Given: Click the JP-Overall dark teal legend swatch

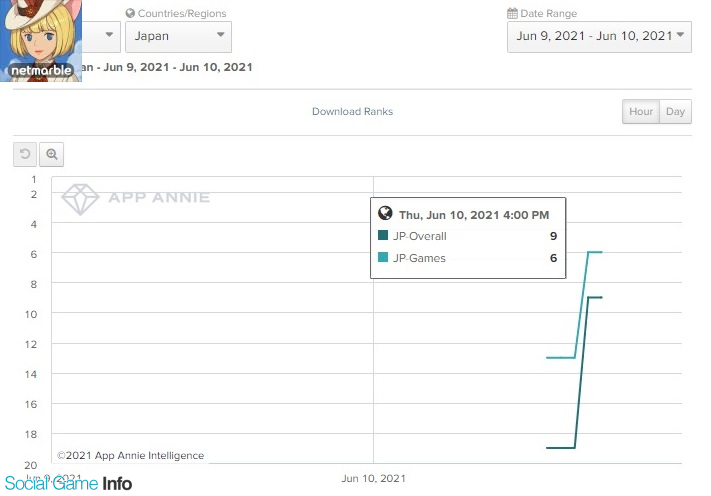Looking at the screenshot, I should click(383, 235).
